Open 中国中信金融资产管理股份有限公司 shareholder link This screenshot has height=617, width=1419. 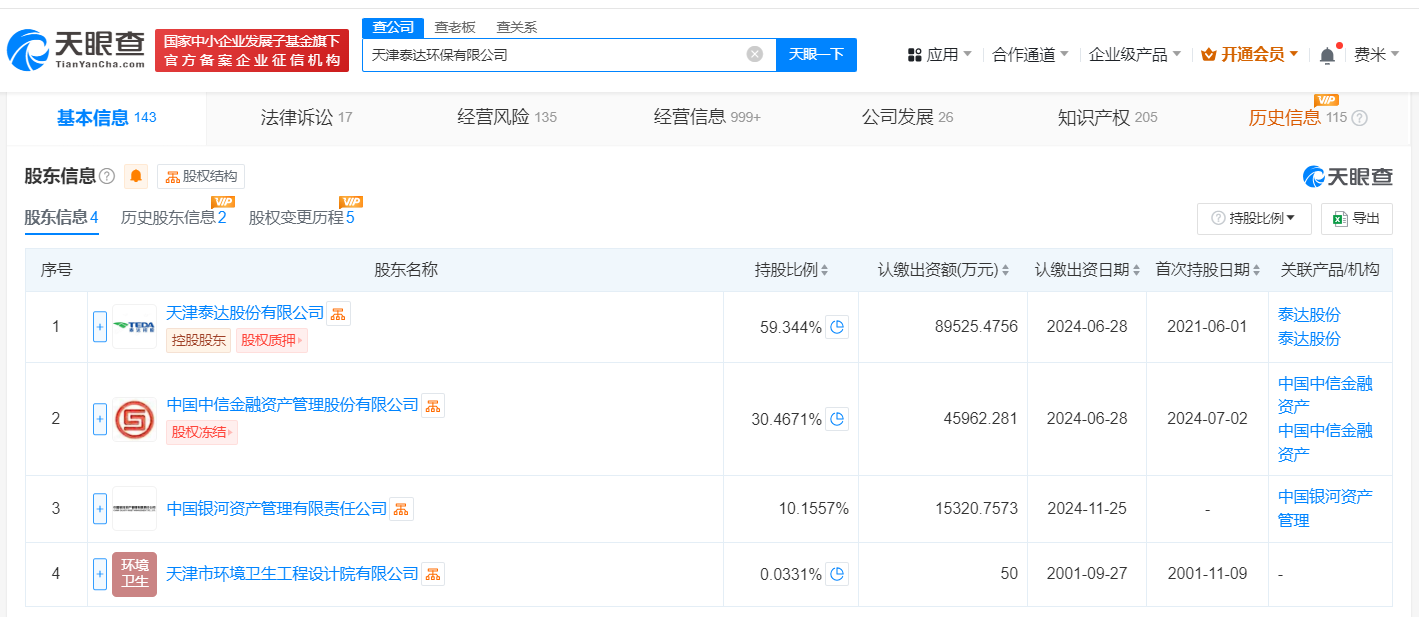[292, 405]
